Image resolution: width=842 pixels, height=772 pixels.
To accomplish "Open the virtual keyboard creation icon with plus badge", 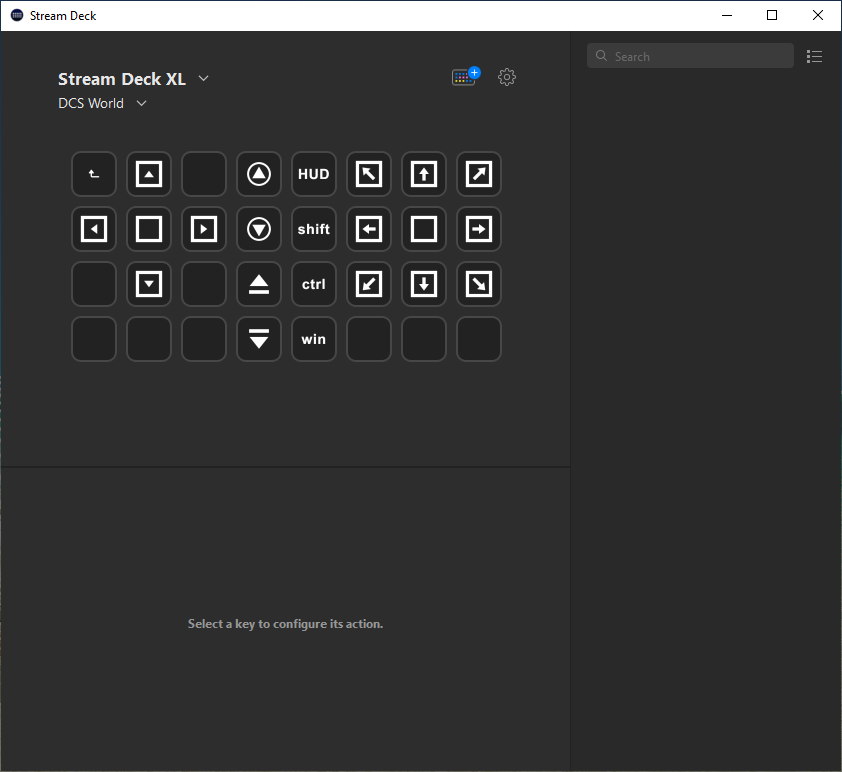I will click(x=464, y=76).
